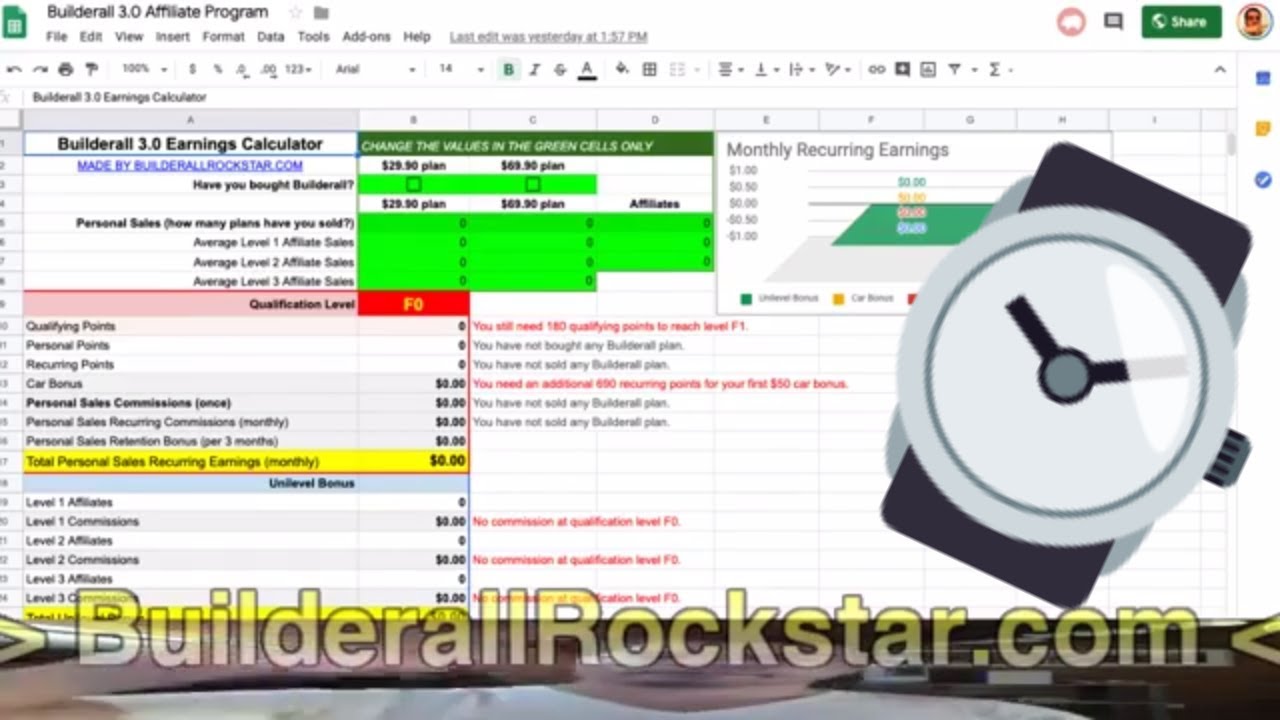Open the Borders tool

pyautogui.click(x=649, y=69)
